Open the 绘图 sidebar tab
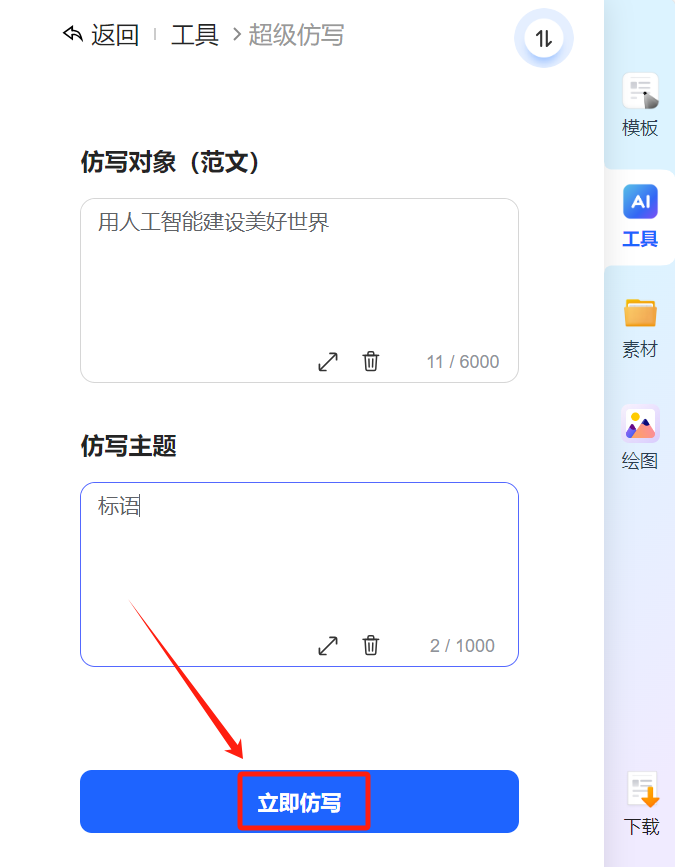This screenshot has height=867, width=675. point(640,438)
